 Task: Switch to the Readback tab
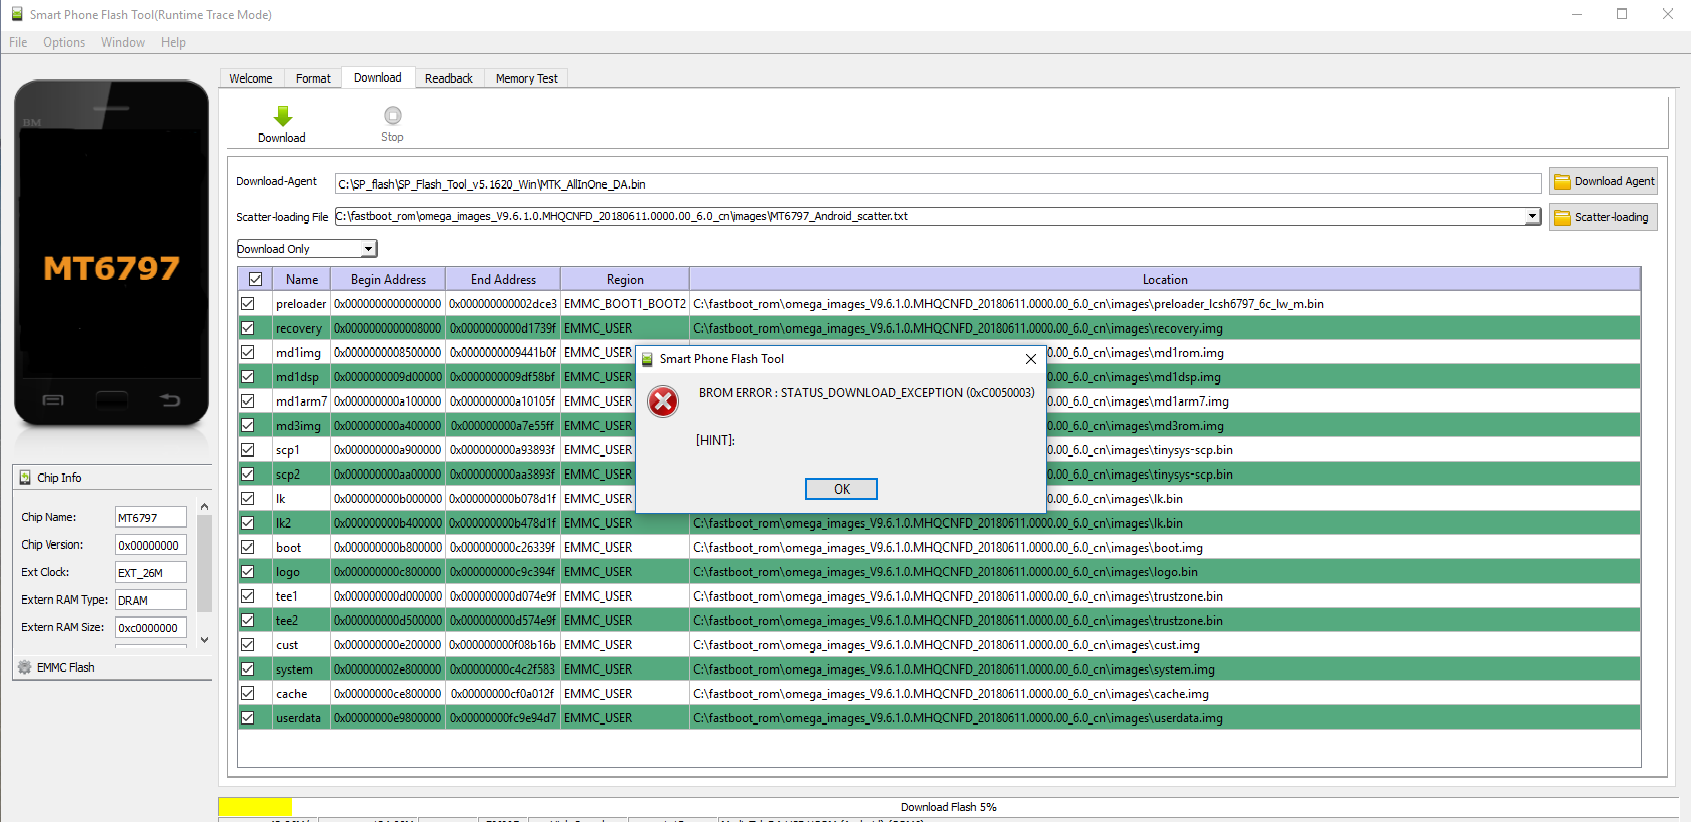coord(448,79)
